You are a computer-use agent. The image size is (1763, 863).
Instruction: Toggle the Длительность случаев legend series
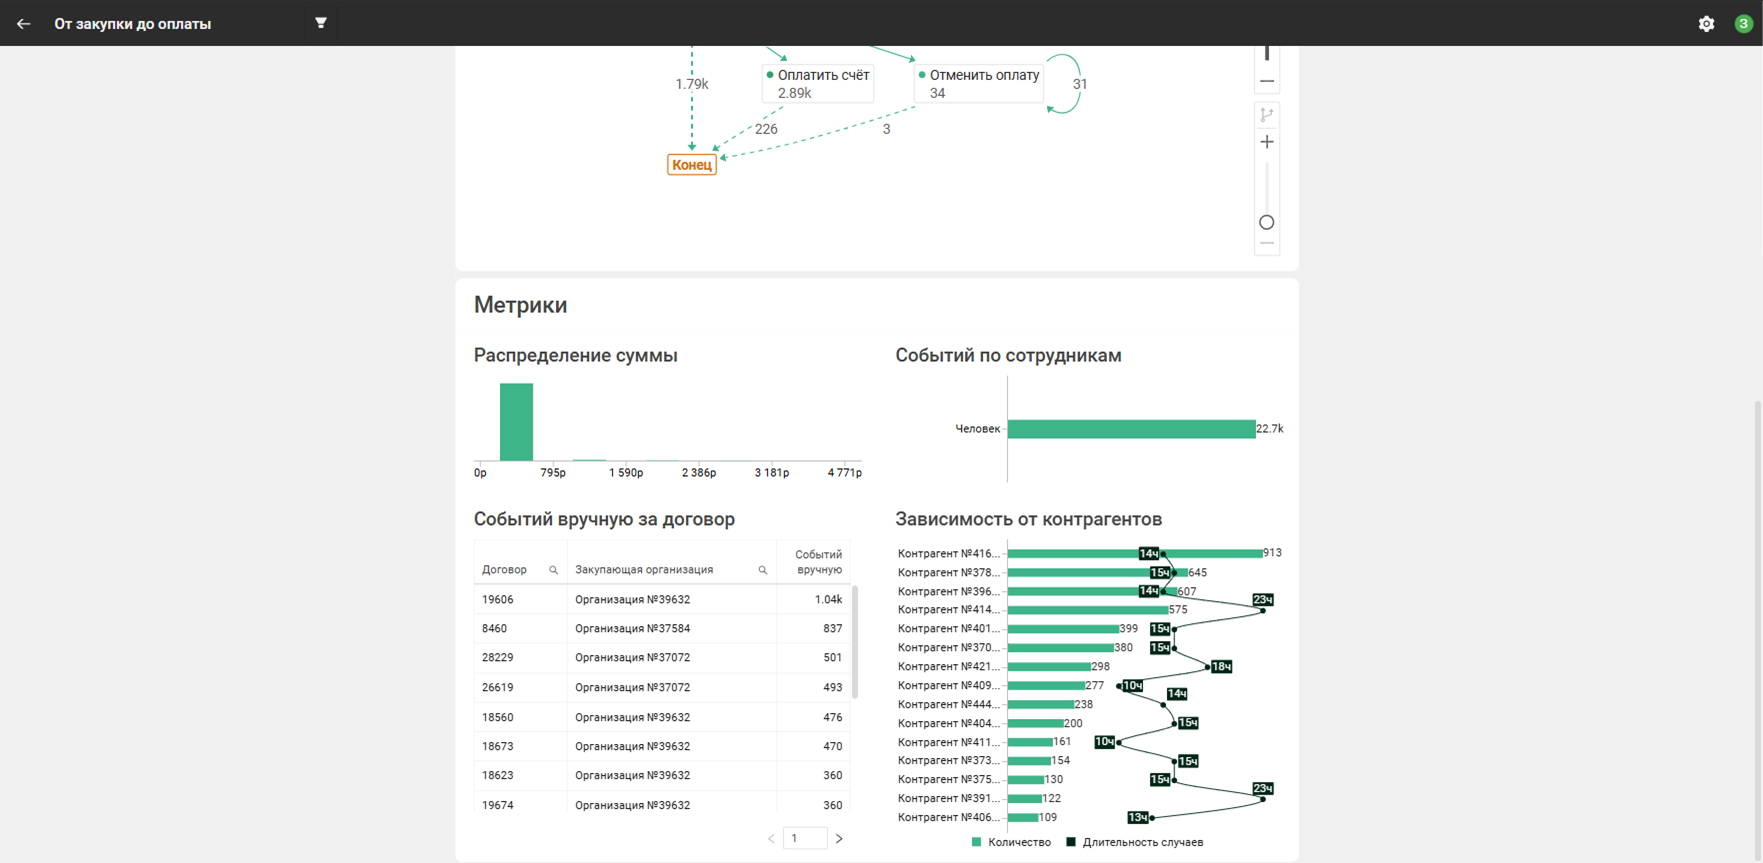point(1134,843)
